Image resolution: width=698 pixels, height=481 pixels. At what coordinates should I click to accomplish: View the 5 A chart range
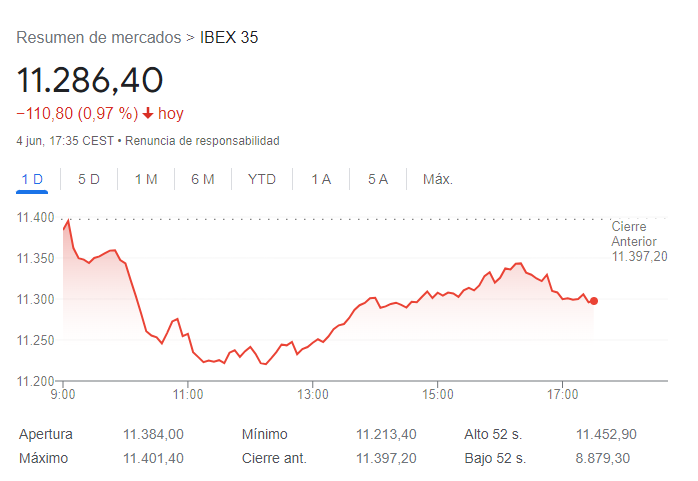pos(378,179)
